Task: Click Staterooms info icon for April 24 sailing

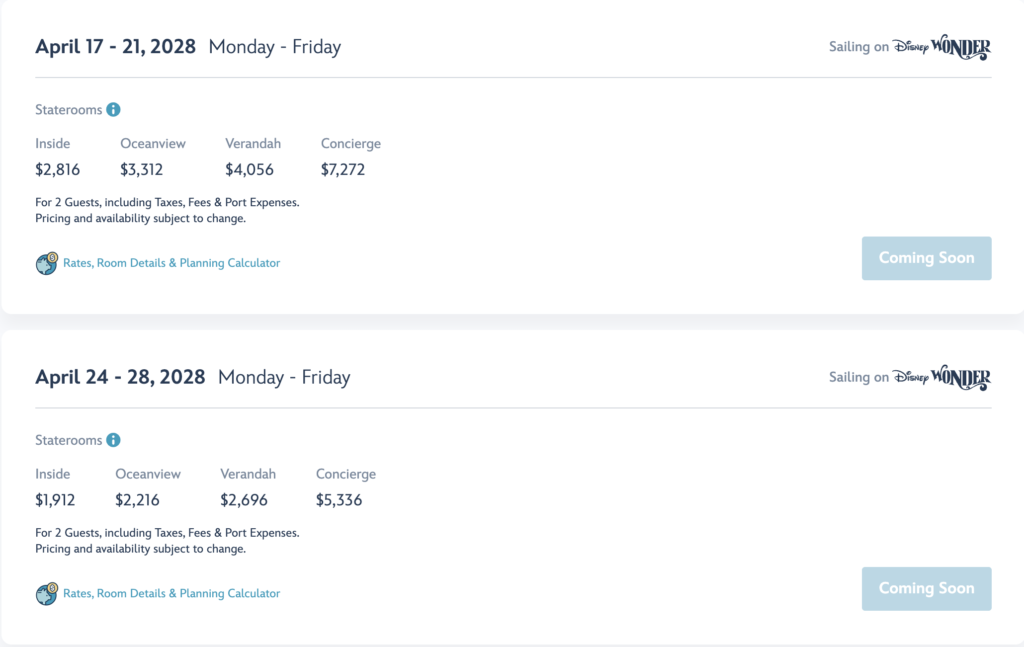Action: click(113, 440)
